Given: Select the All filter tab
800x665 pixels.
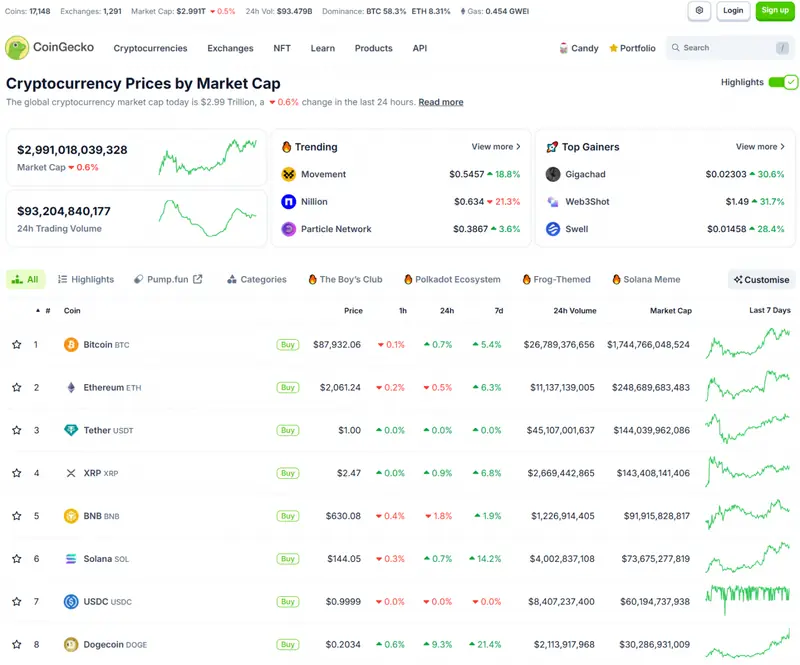Looking at the screenshot, I should pos(26,279).
